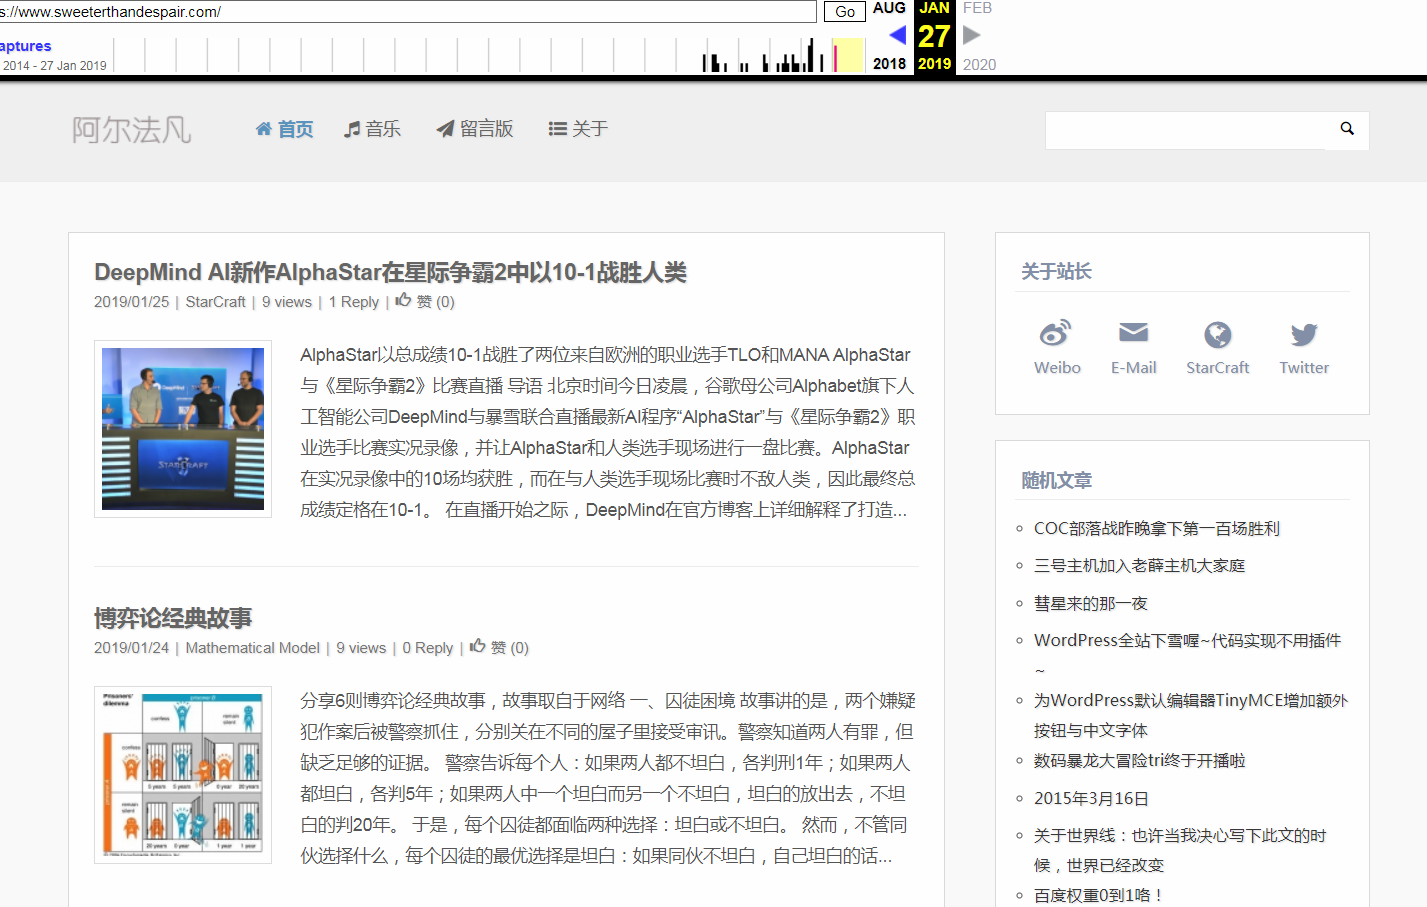This screenshot has width=1427, height=907.
Task: Click the Wayback Go button
Action: (x=845, y=11)
